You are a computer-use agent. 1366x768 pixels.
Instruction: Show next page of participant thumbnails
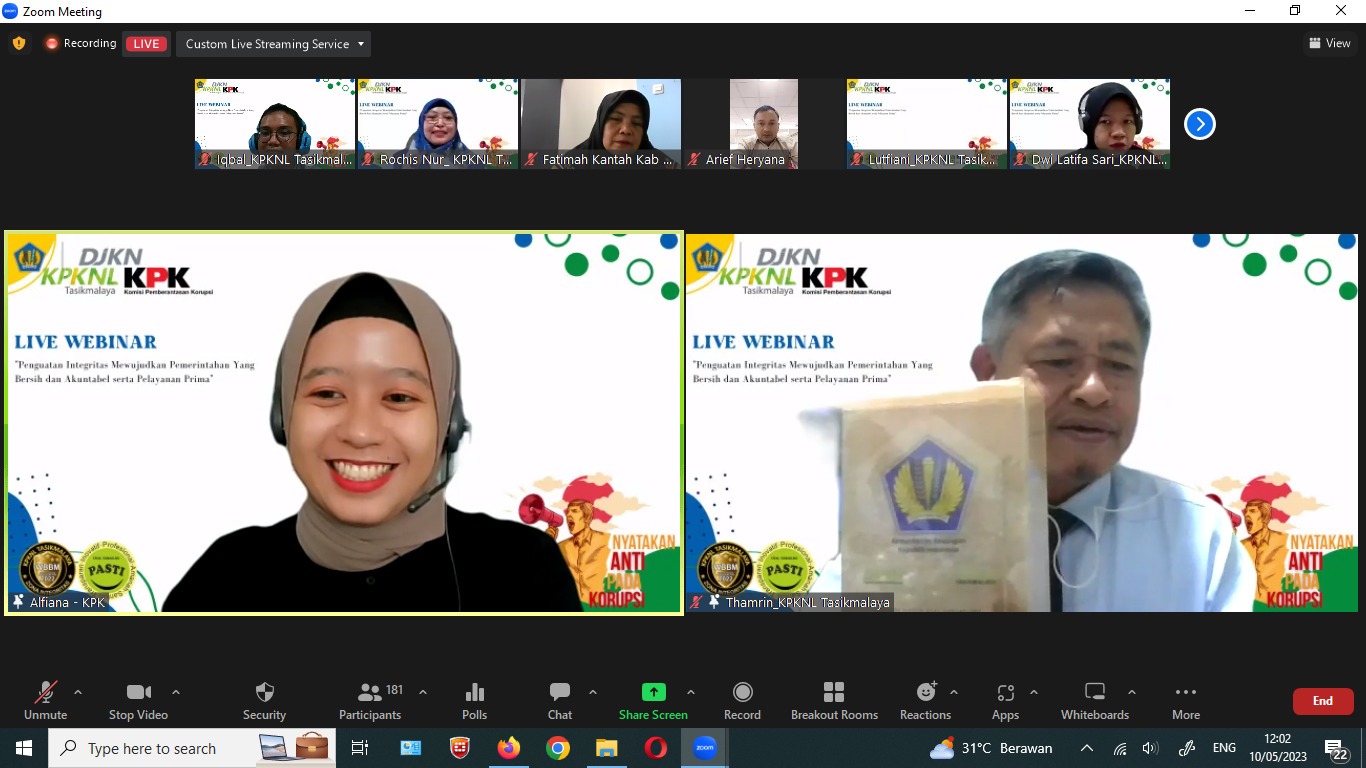[1199, 124]
